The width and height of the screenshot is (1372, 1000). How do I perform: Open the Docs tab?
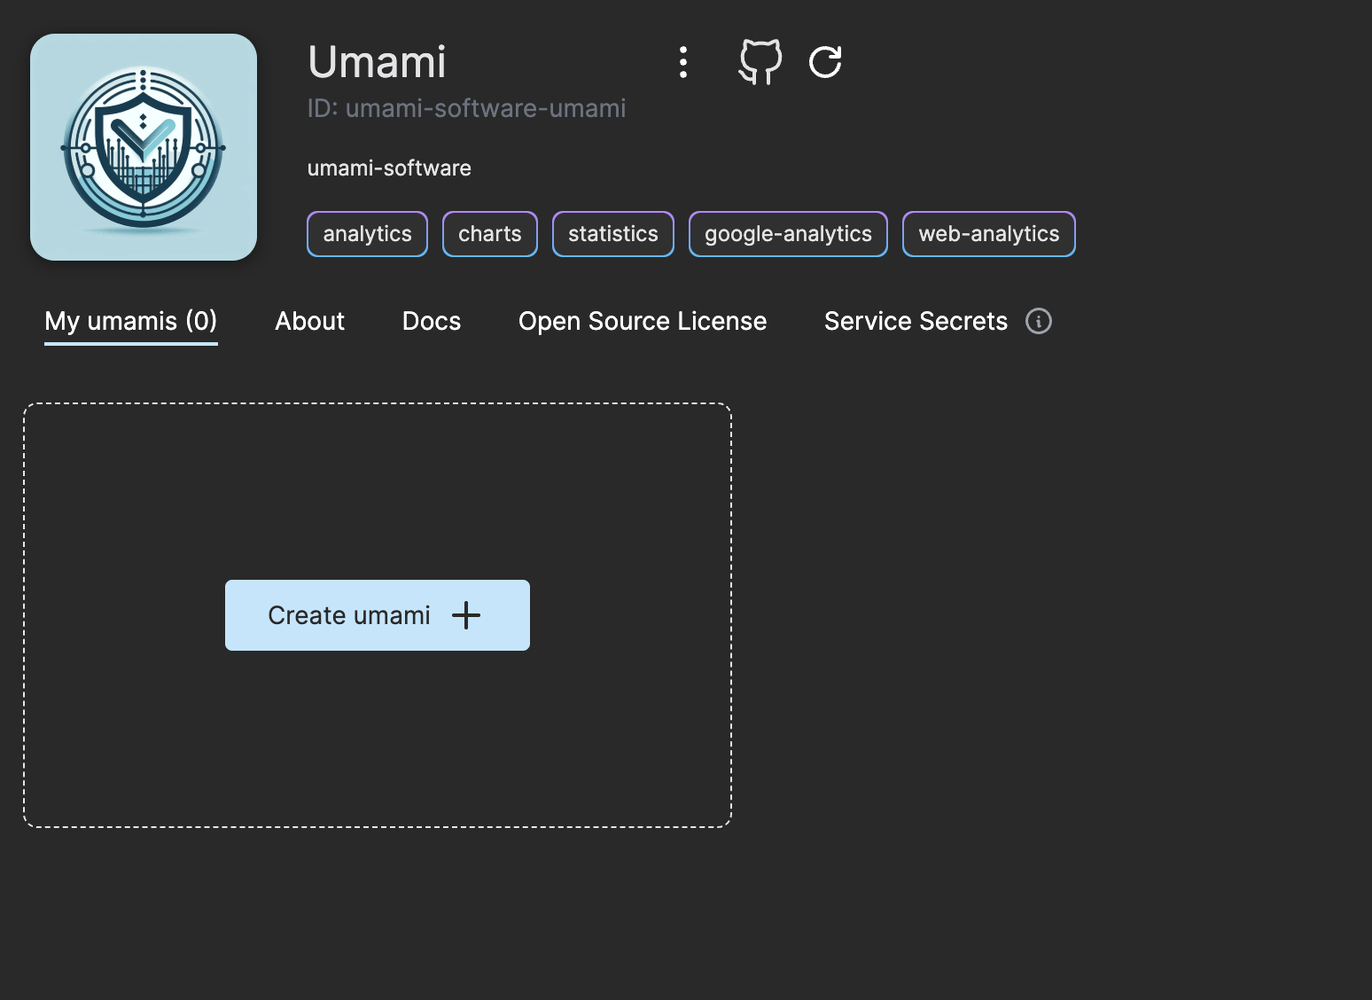point(431,321)
